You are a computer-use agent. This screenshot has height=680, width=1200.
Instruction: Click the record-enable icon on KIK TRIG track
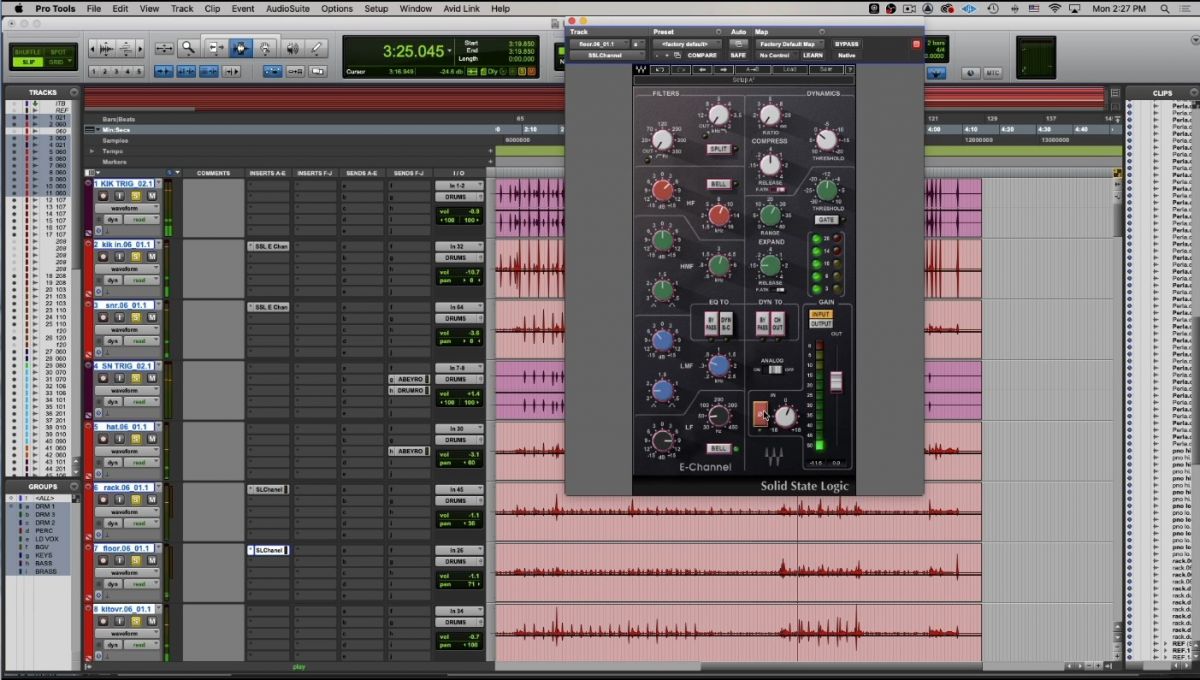point(102,196)
